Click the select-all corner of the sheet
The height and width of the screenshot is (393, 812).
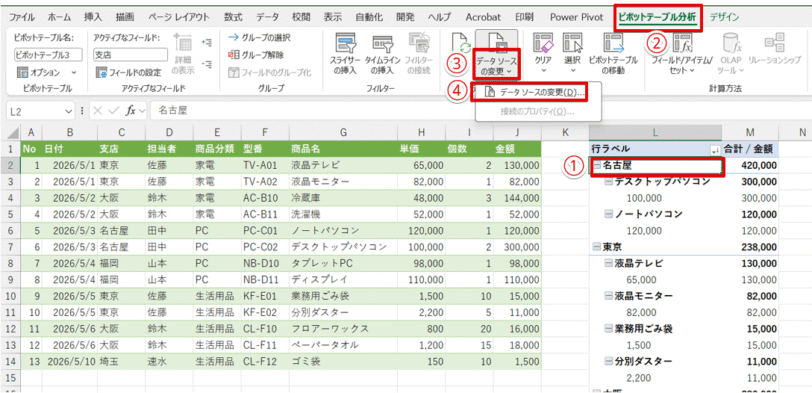10,133
